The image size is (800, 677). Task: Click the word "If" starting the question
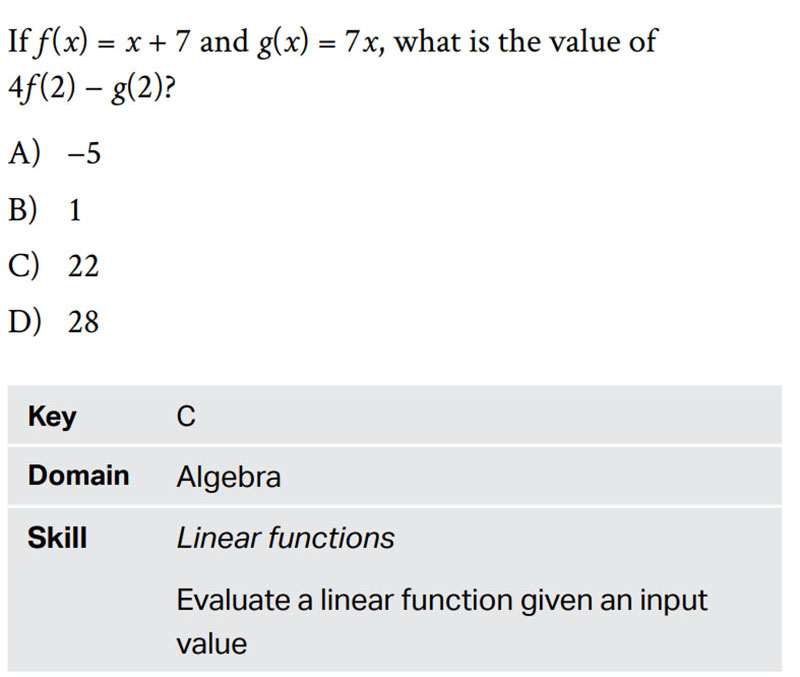[16, 42]
